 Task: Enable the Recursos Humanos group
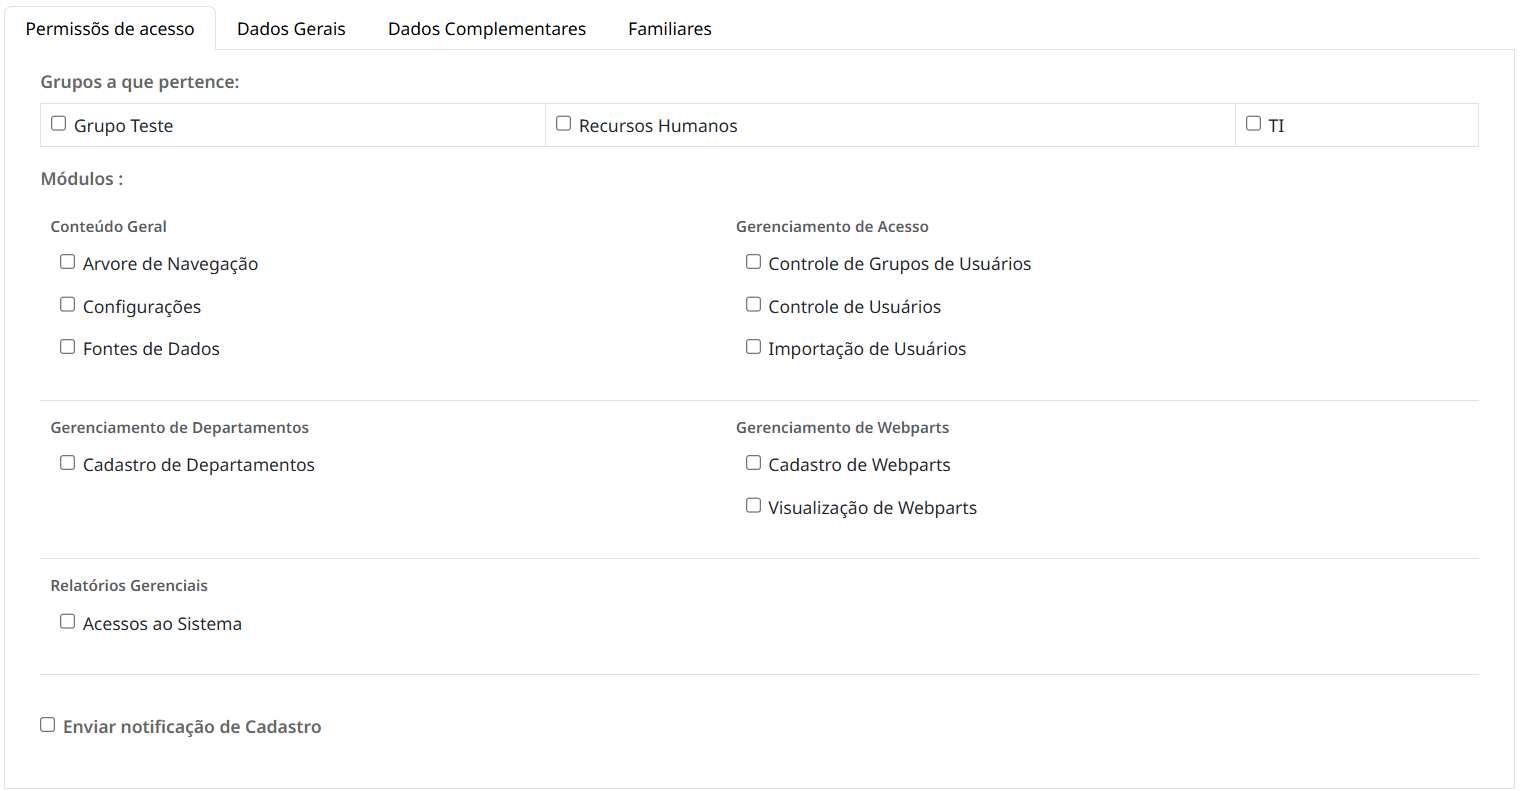click(564, 124)
